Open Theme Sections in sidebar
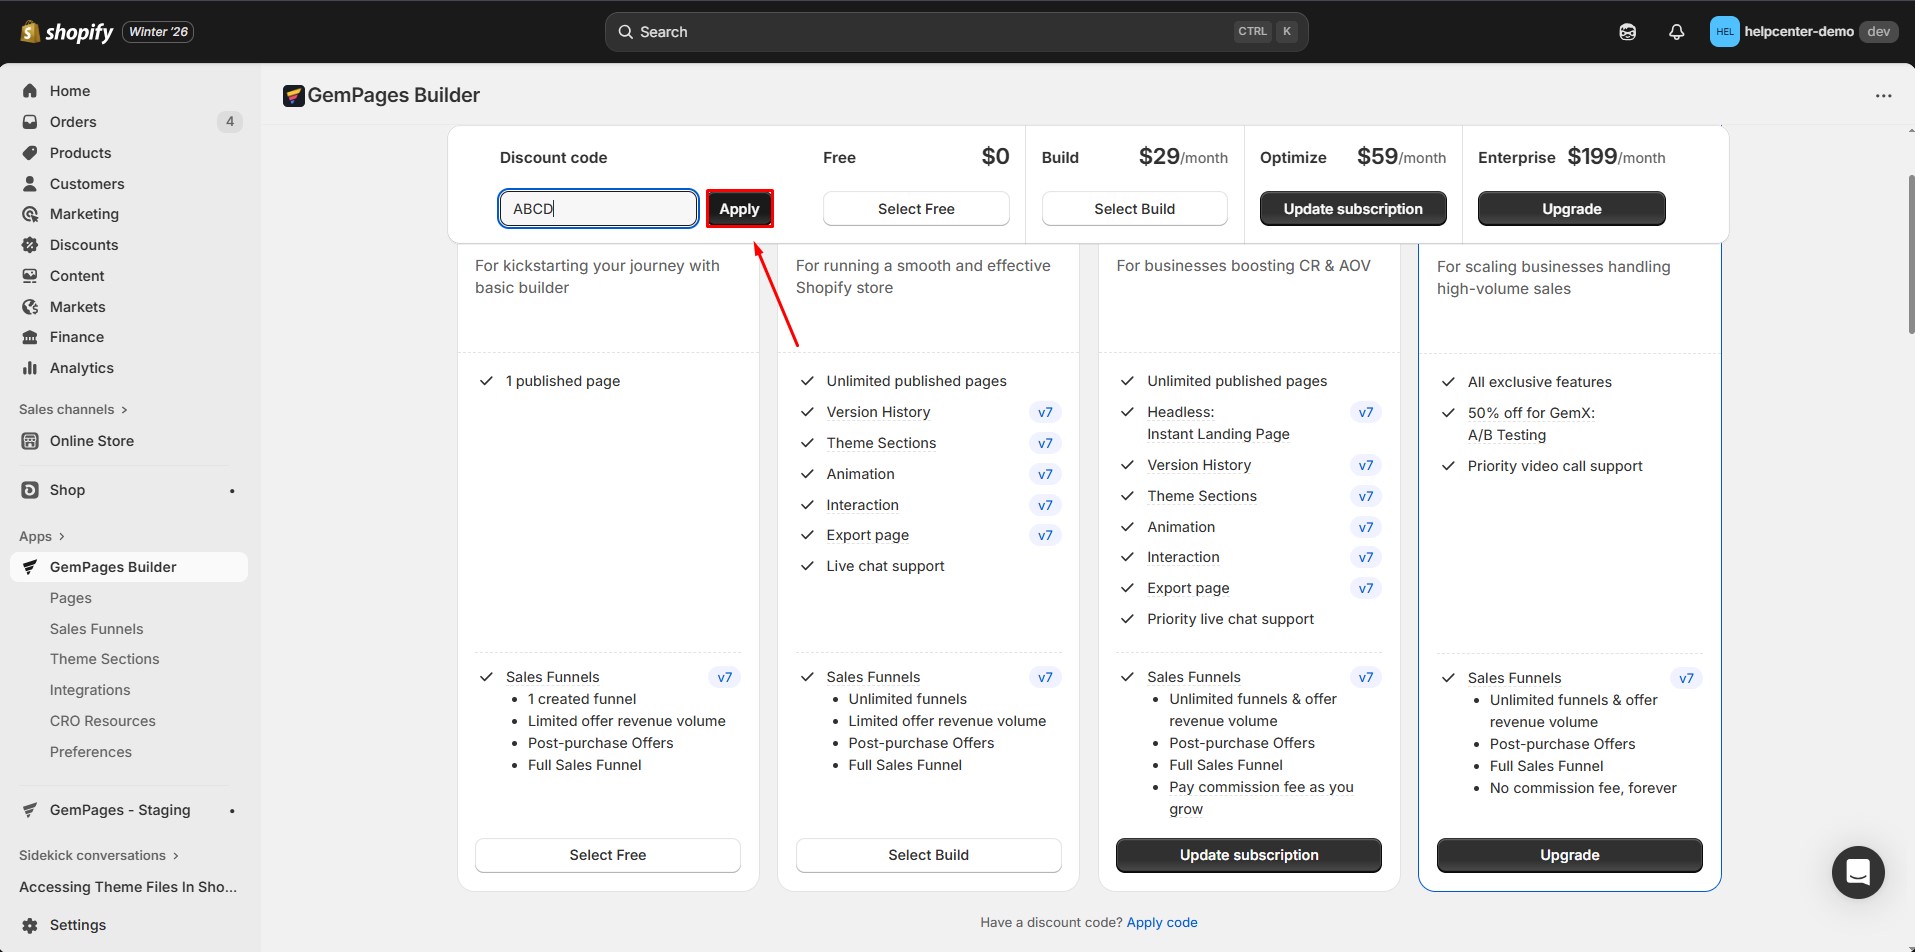Screen dimensions: 1915x952 tap(104, 659)
